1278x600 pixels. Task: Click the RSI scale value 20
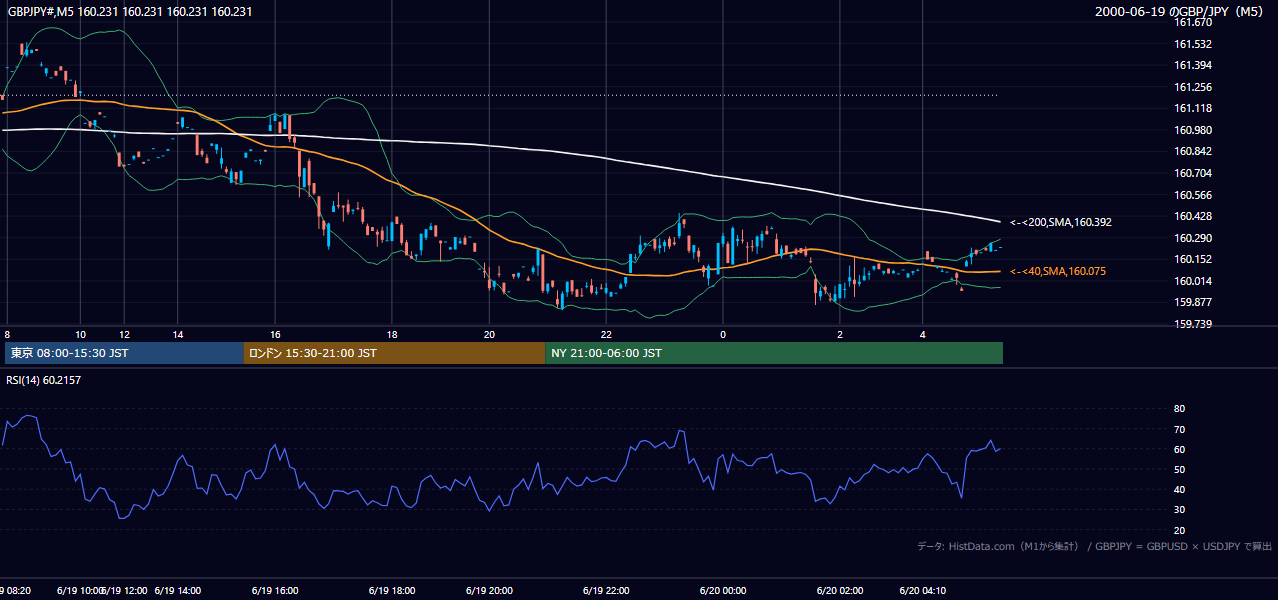[1179, 530]
